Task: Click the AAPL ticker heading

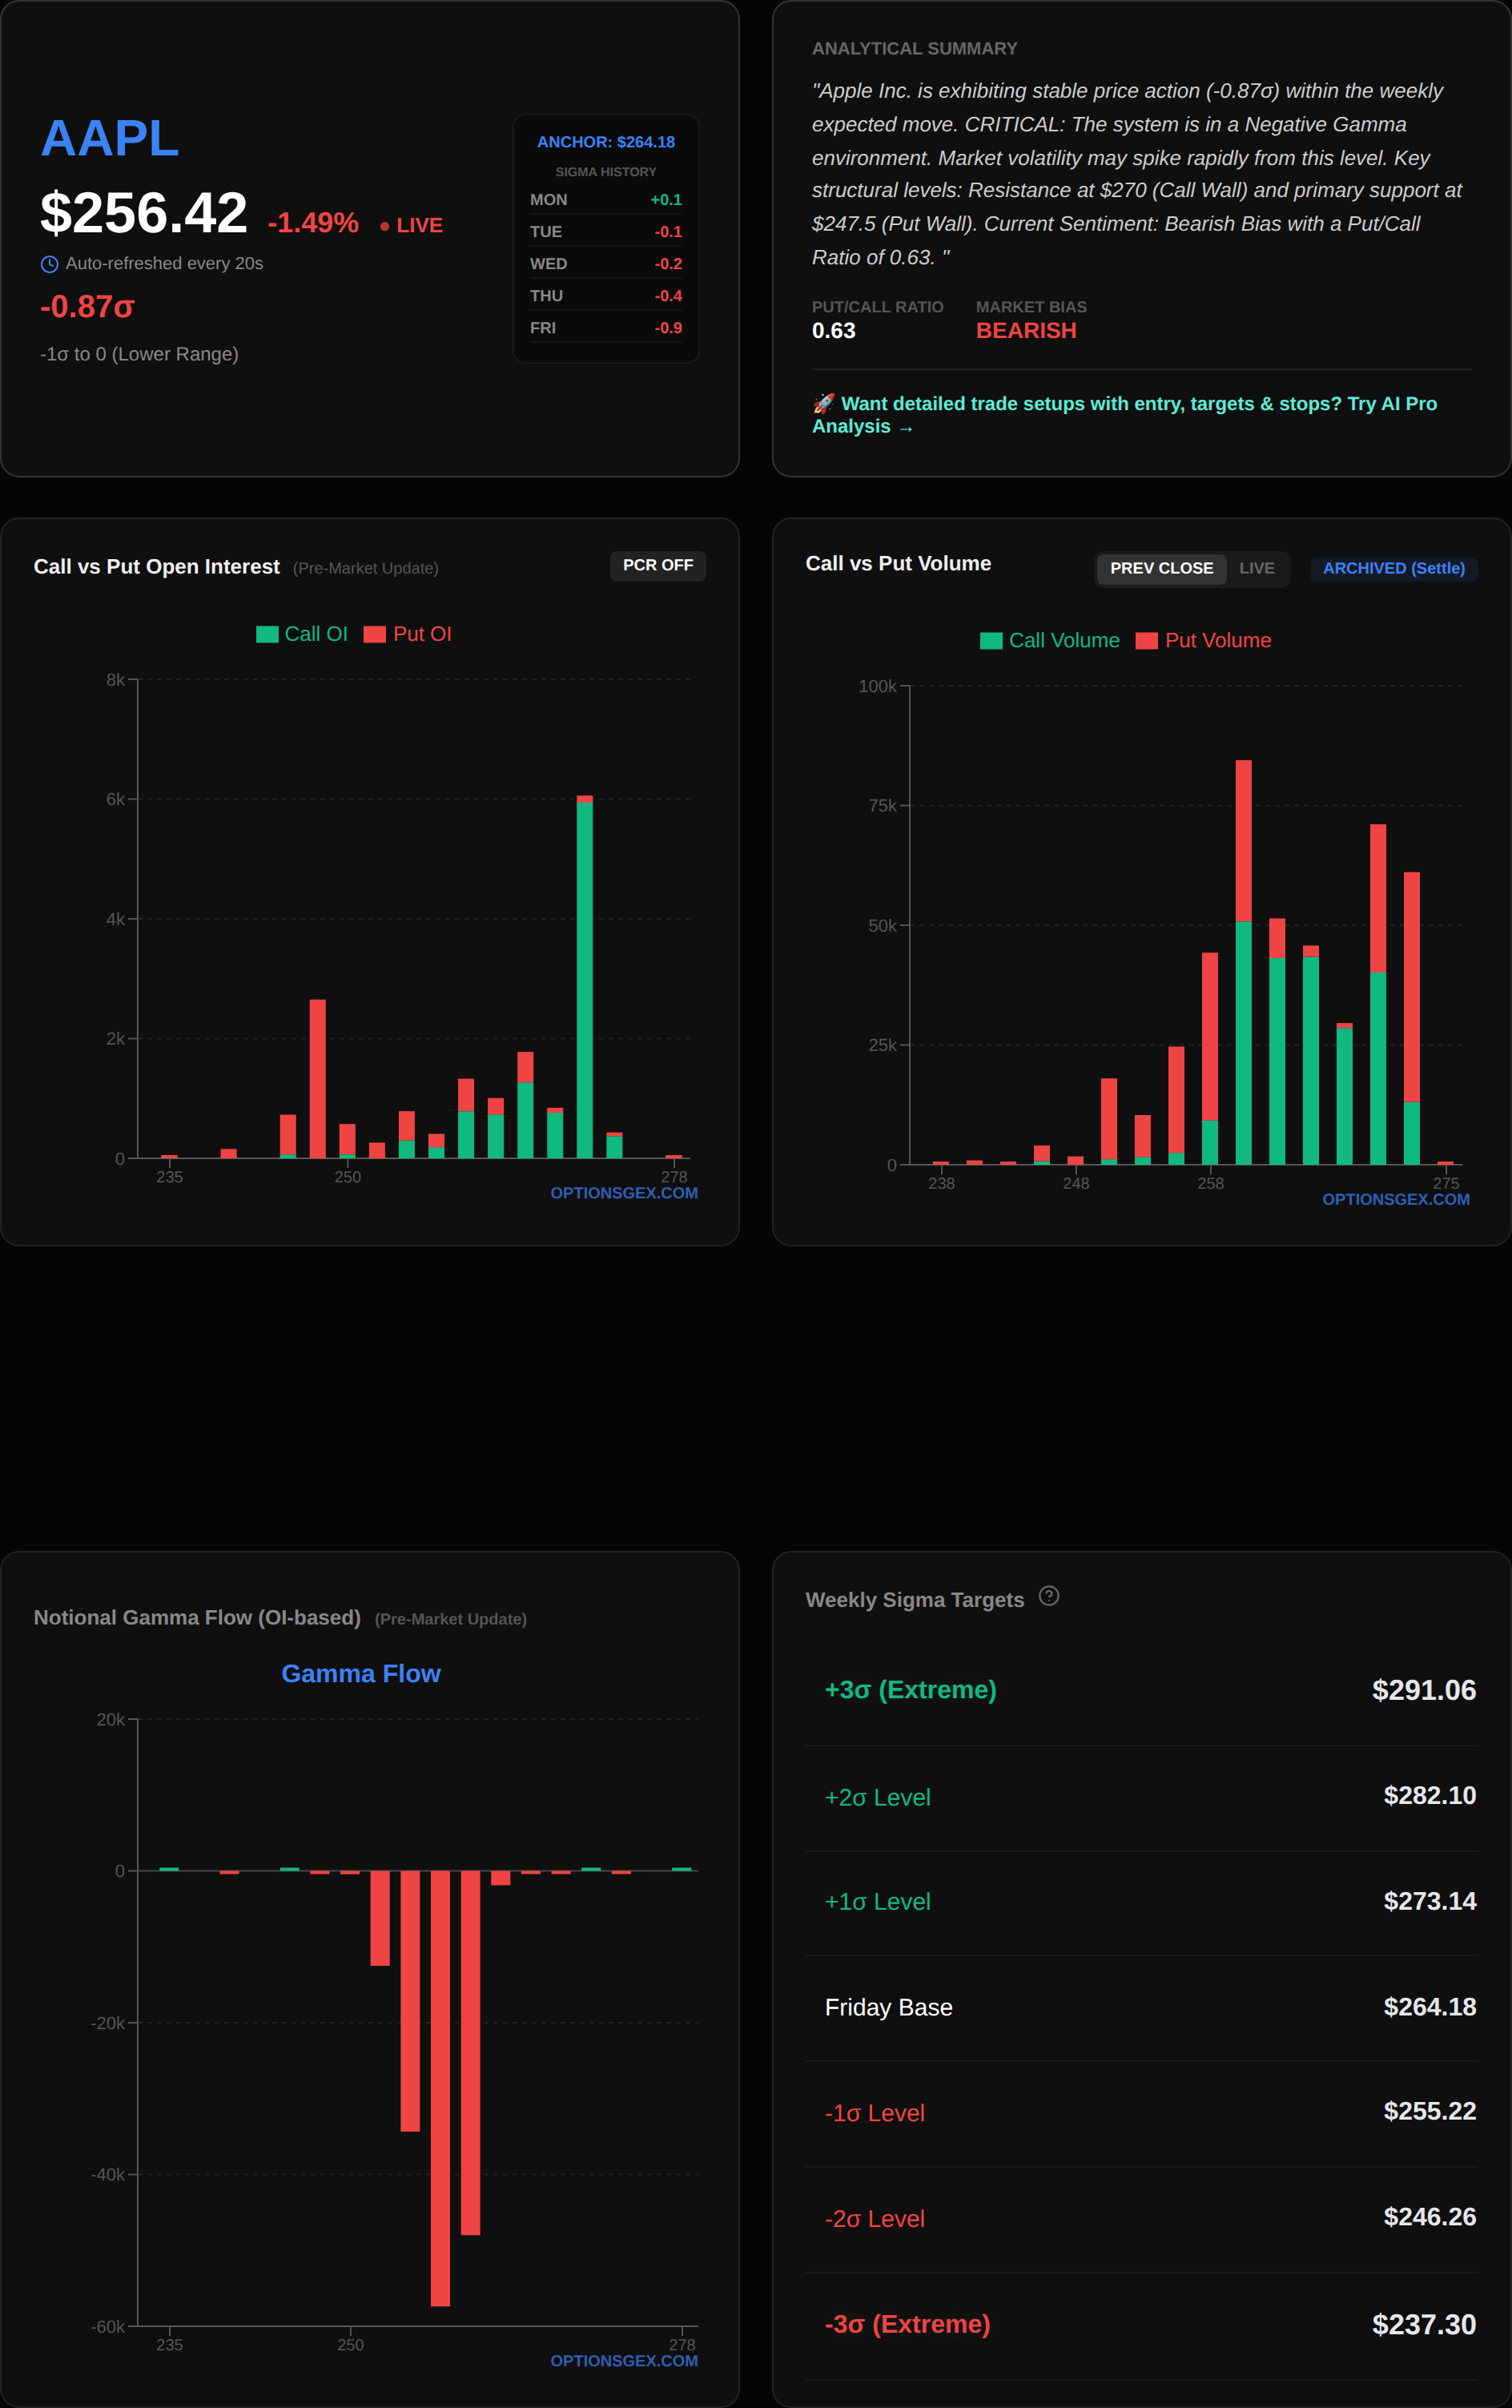Action: pos(109,138)
